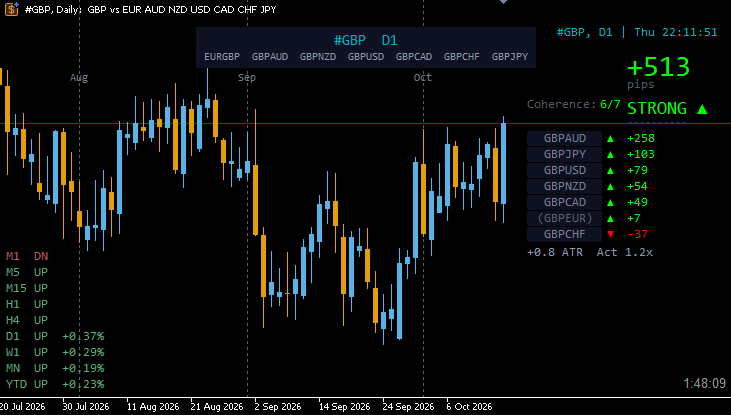Click the +79 value for GBPUSD
This screenshot has height=415, width=731.
click(x=637, y=170)
